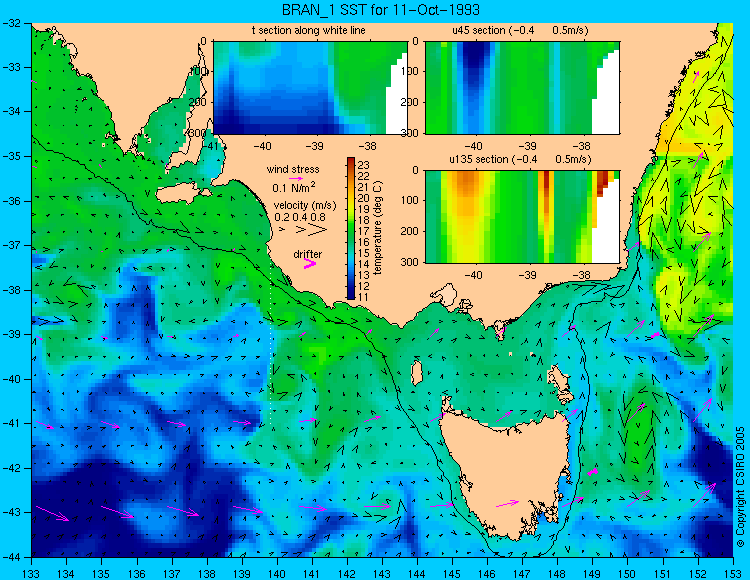Click colorbar value 23
750x580 pixels.
(x=363, y=165)
